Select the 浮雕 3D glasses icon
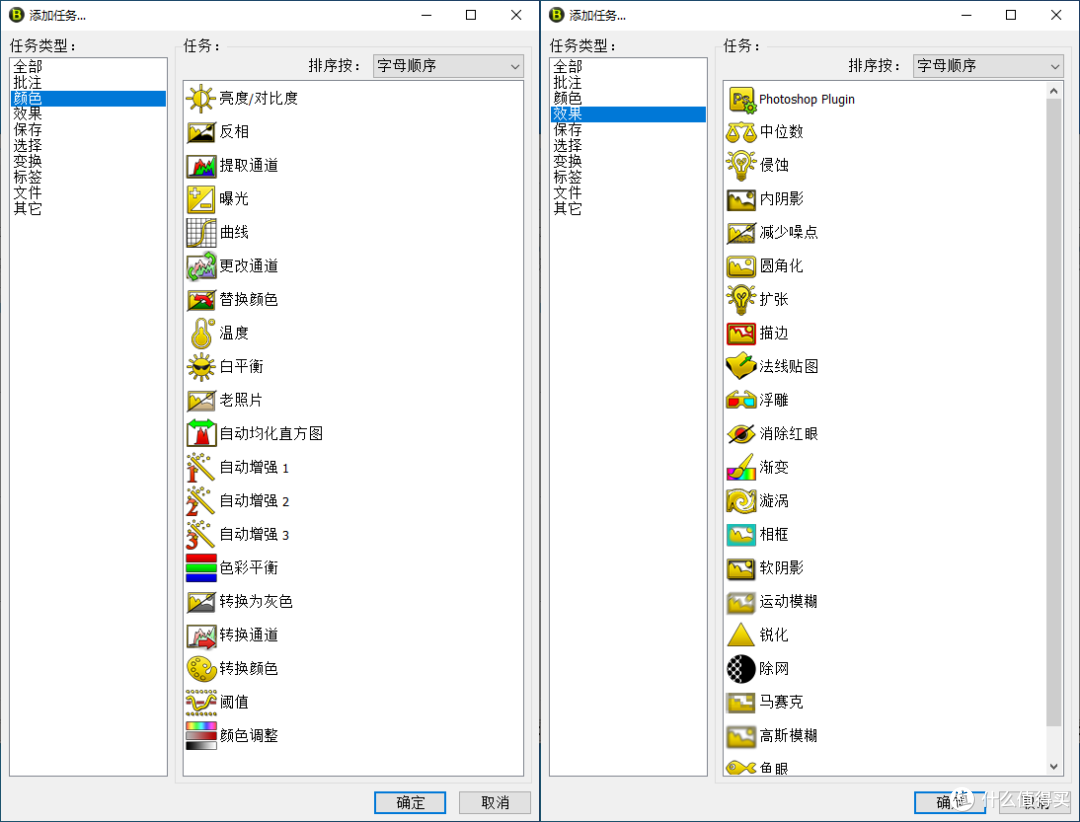 click(x=741, y=400)
